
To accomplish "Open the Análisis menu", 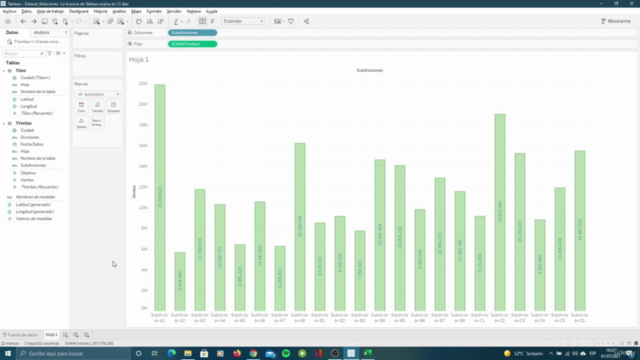I will coord(119,11).
